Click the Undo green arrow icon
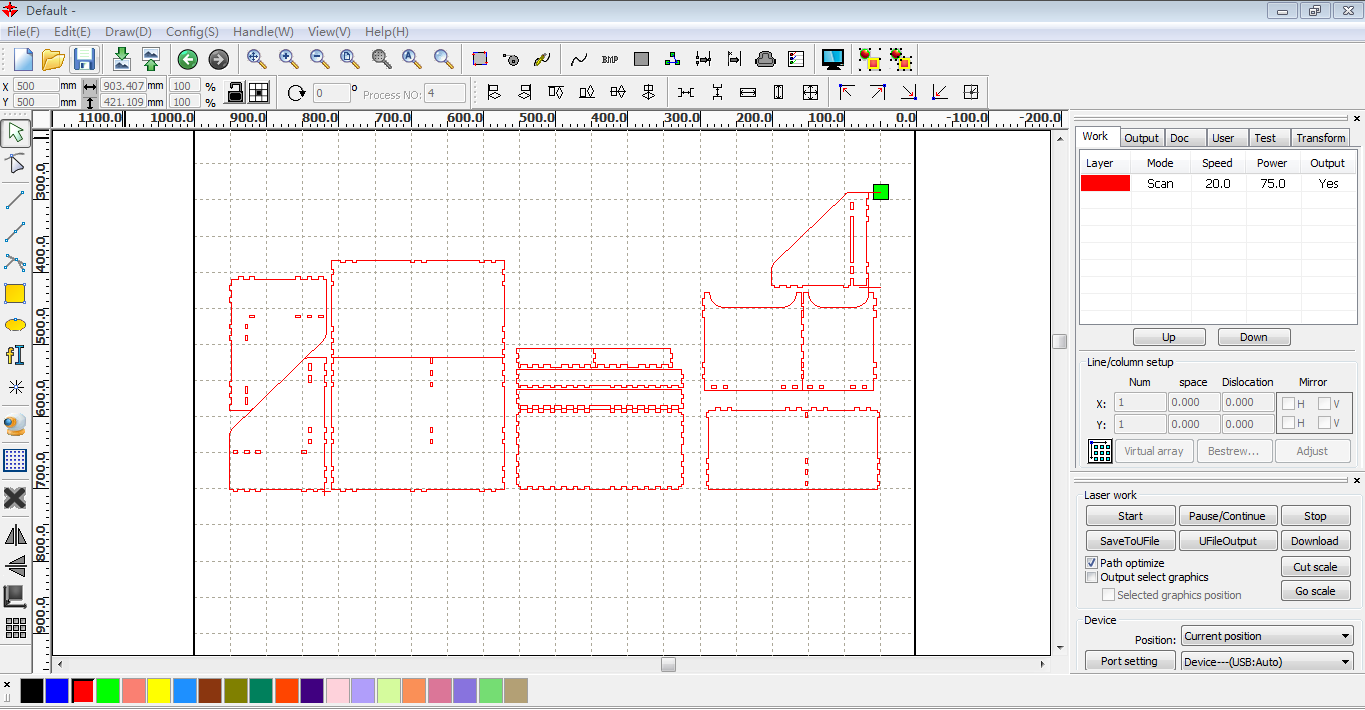1365x710 pixels. coord(187,59)
